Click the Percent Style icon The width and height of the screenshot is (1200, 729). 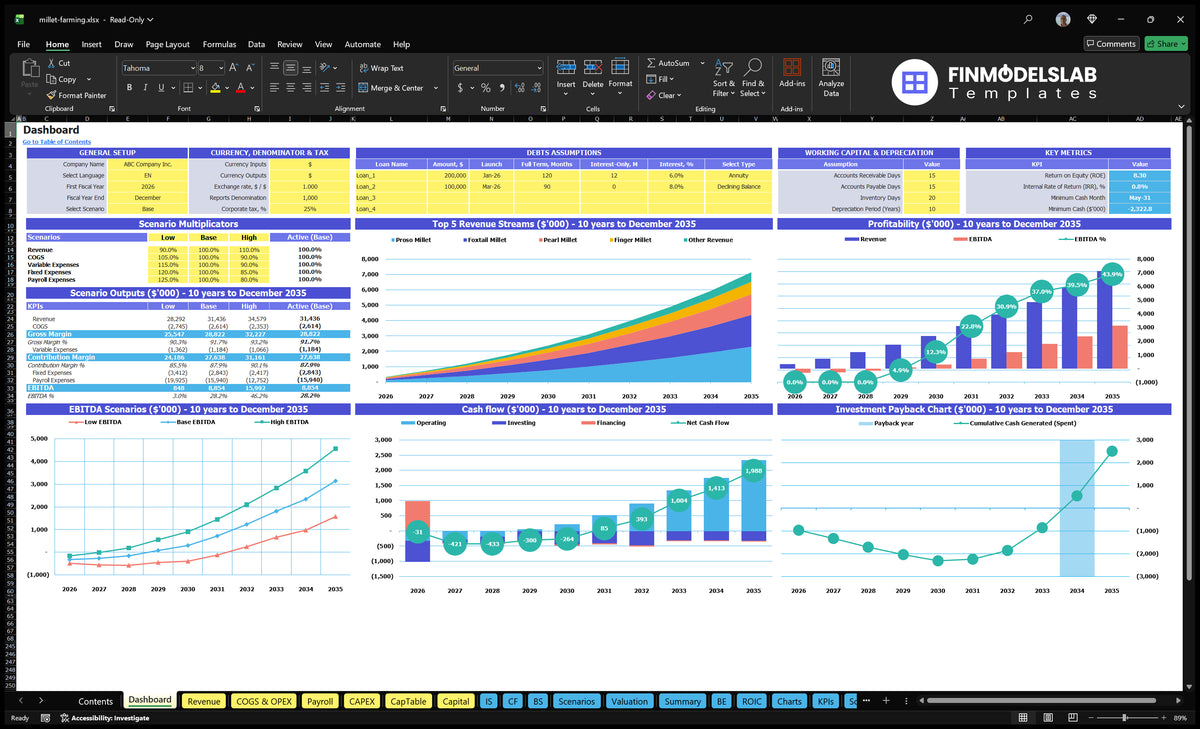[x=486, y=88]
